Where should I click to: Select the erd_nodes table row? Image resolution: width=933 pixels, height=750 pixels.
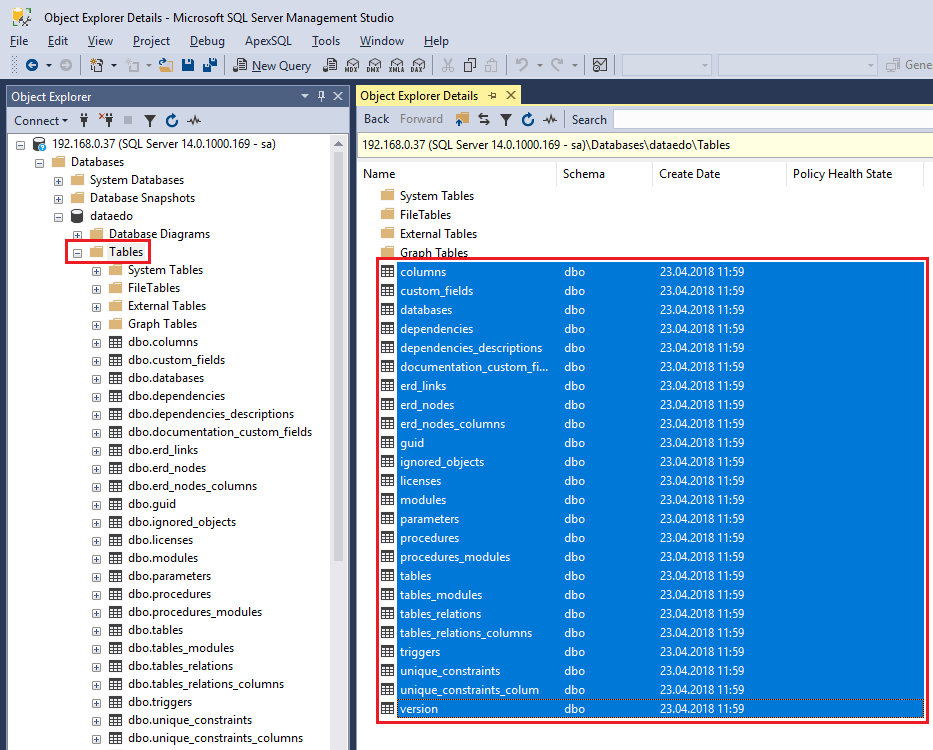pos(427,405)
